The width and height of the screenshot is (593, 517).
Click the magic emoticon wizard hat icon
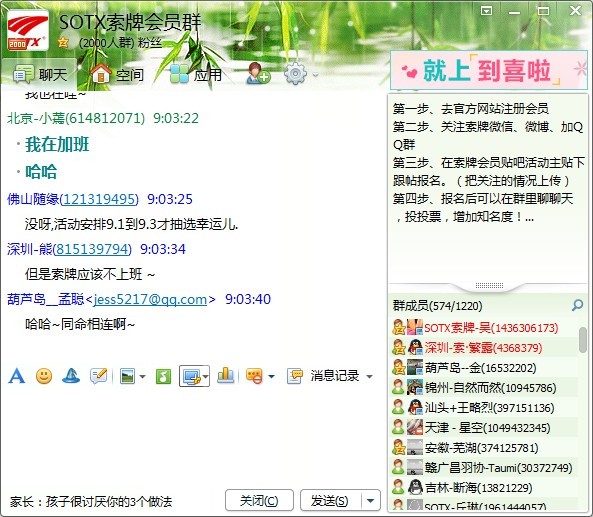click(x=71, y=376)
